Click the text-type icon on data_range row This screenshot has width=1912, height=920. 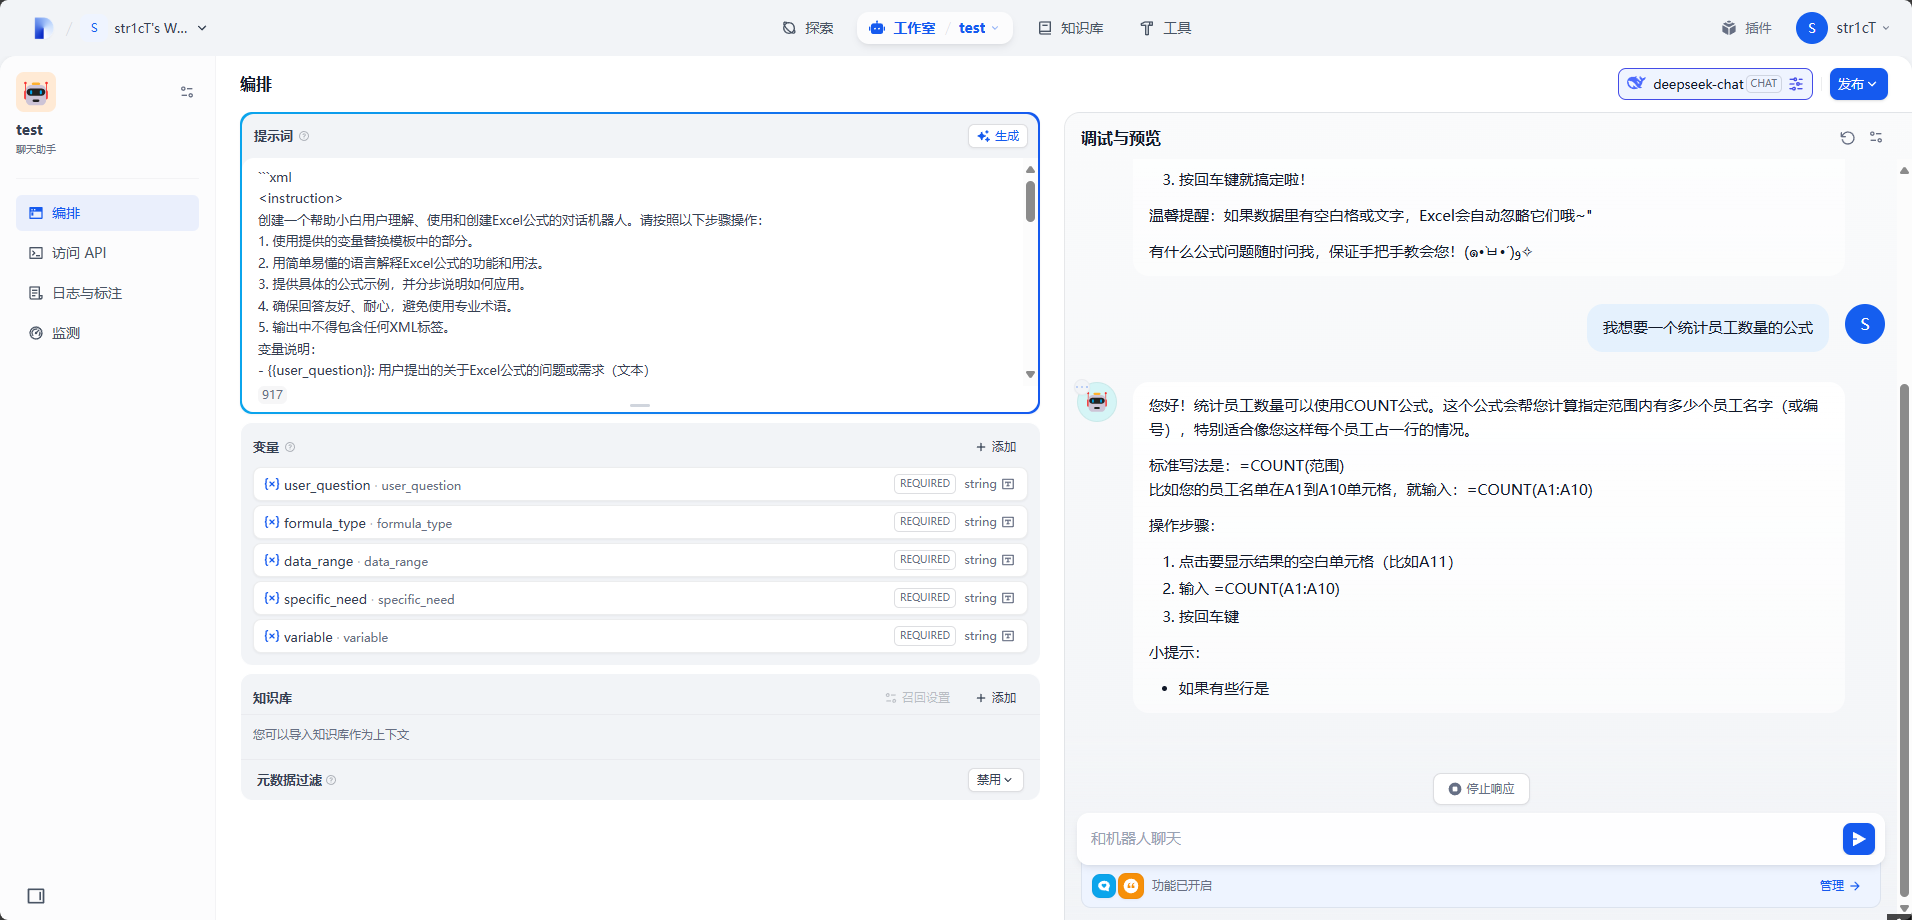tap(1008, 560)
